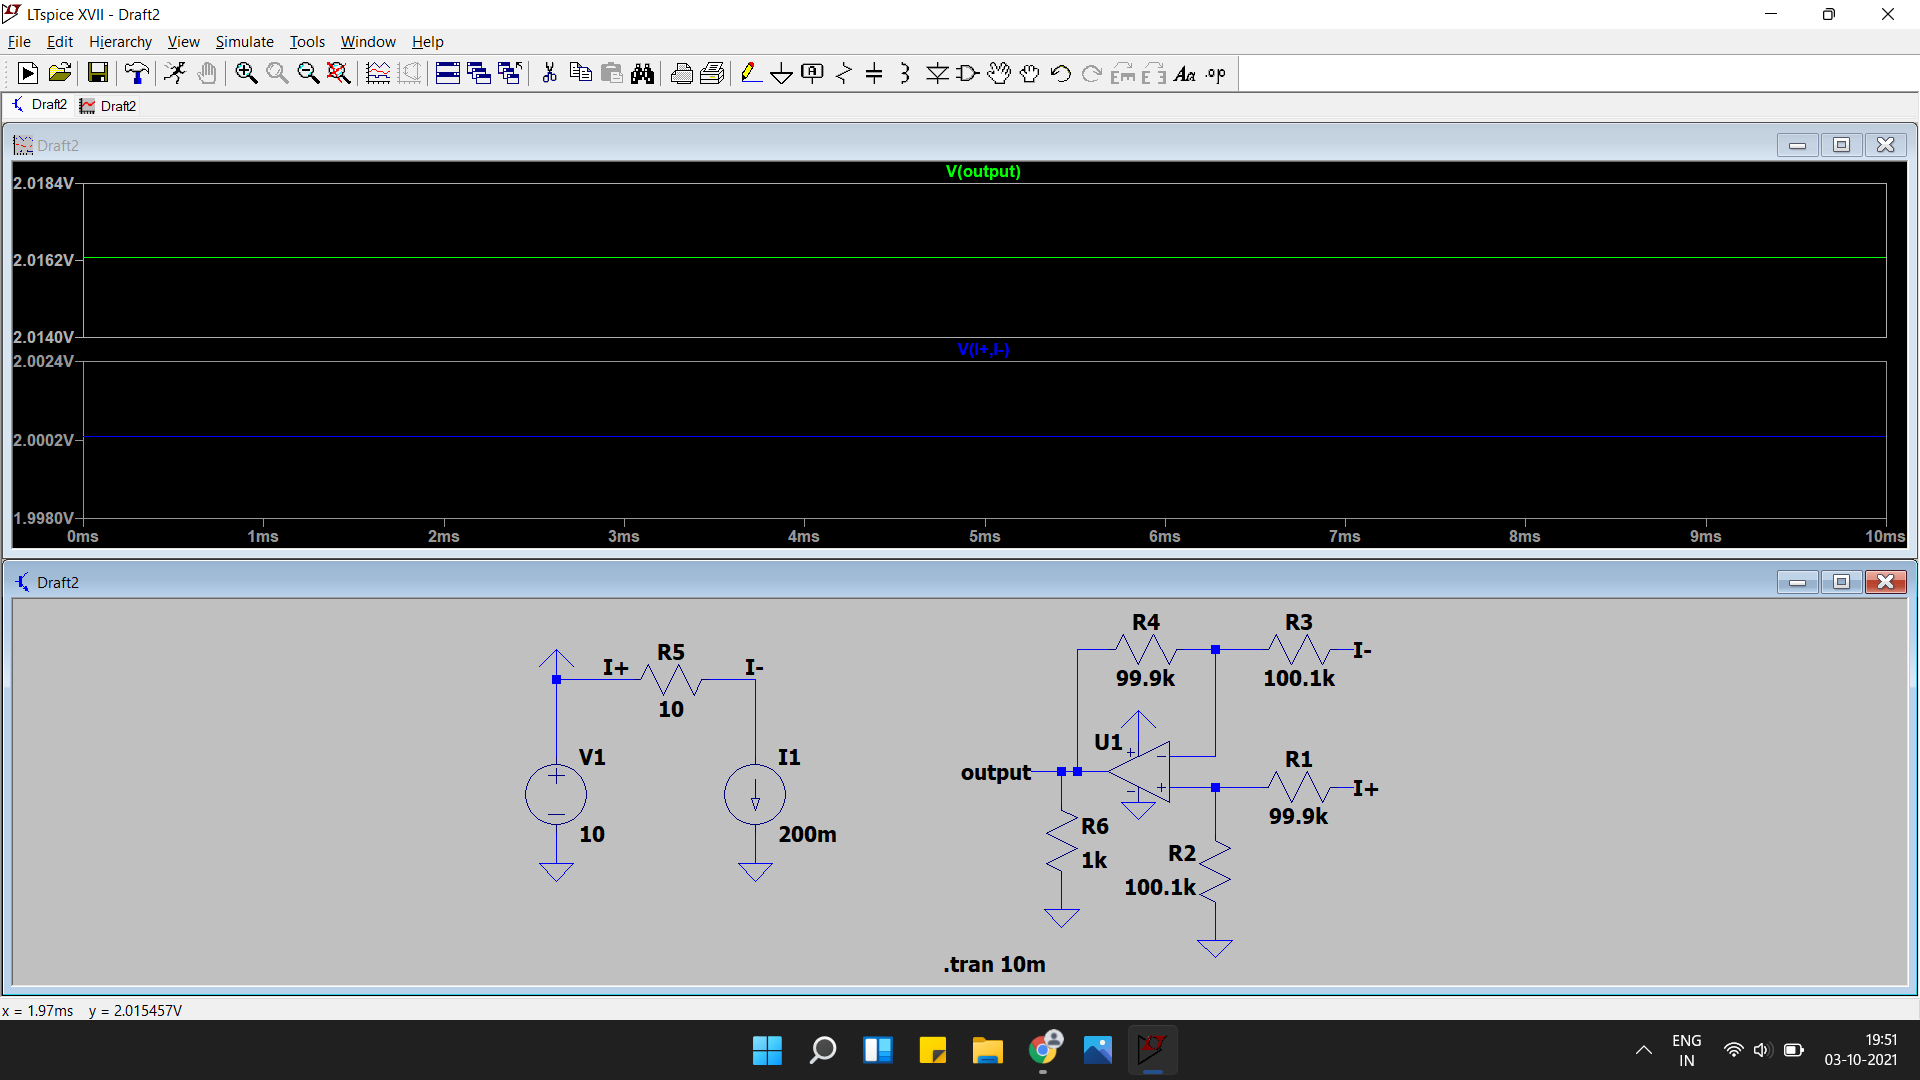Minimize the schematic Draft2 window
Image resolution: width=1920 pixels, height=1080 pixels.
click(1797, 582)
